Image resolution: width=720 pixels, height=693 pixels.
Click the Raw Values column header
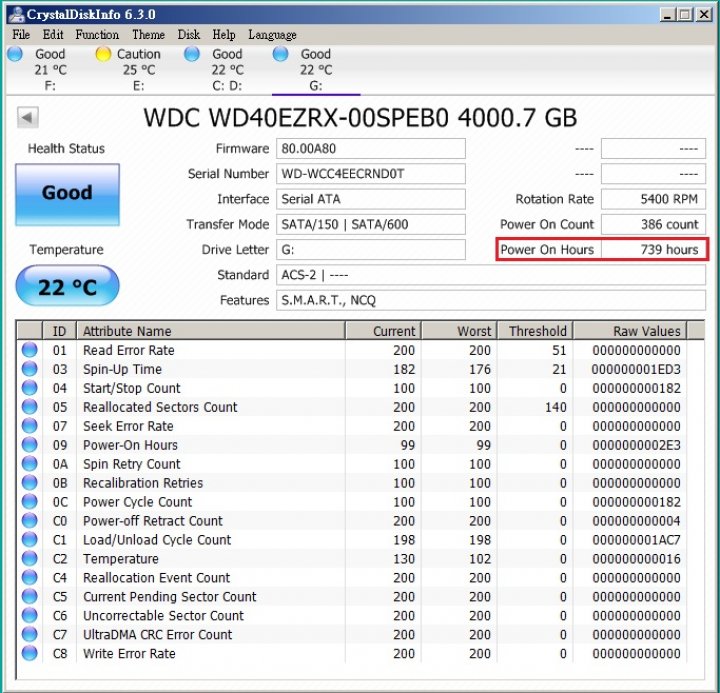click(x=630, y=331)
